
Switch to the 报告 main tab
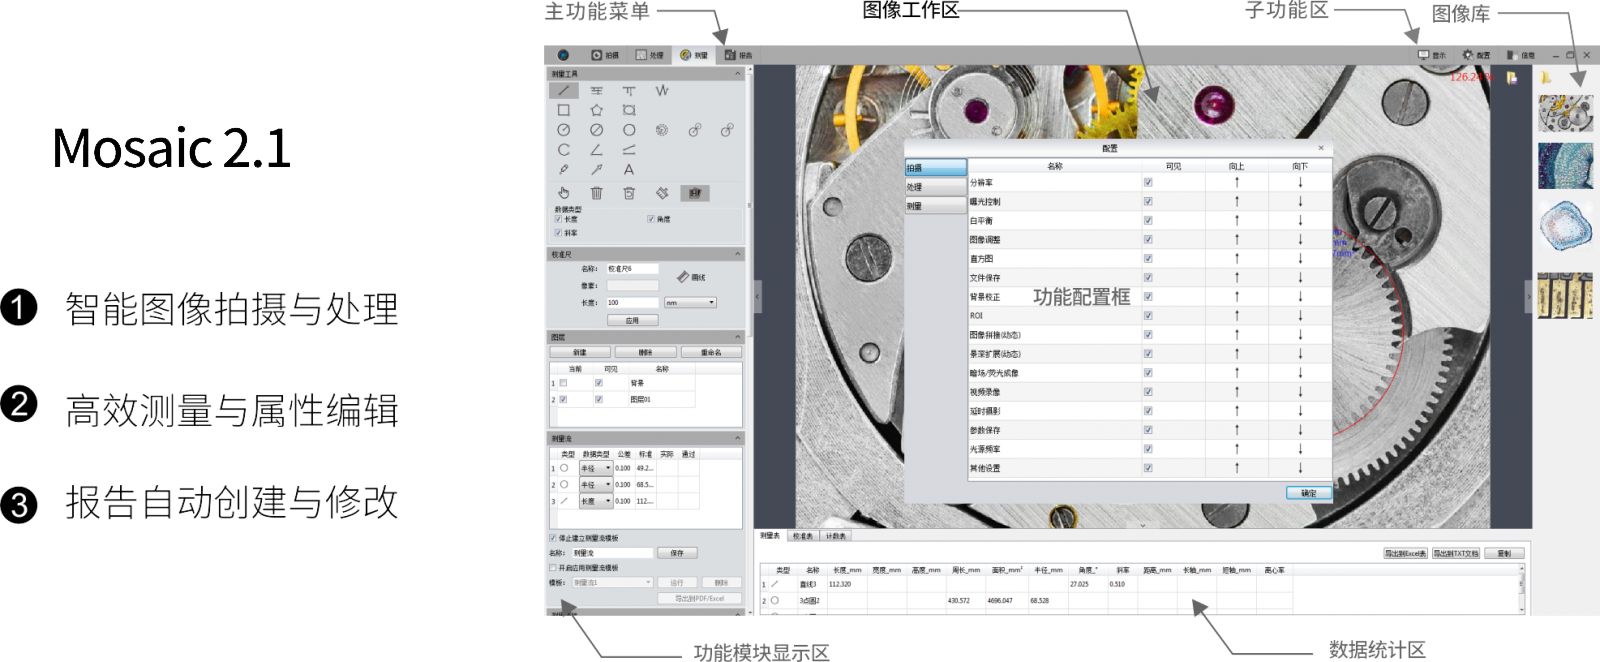(x=739, y=55)
